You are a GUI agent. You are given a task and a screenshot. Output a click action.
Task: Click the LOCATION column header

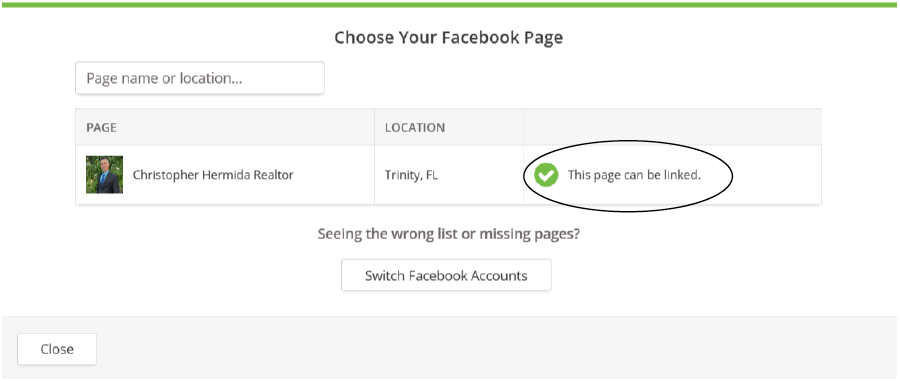414,127
